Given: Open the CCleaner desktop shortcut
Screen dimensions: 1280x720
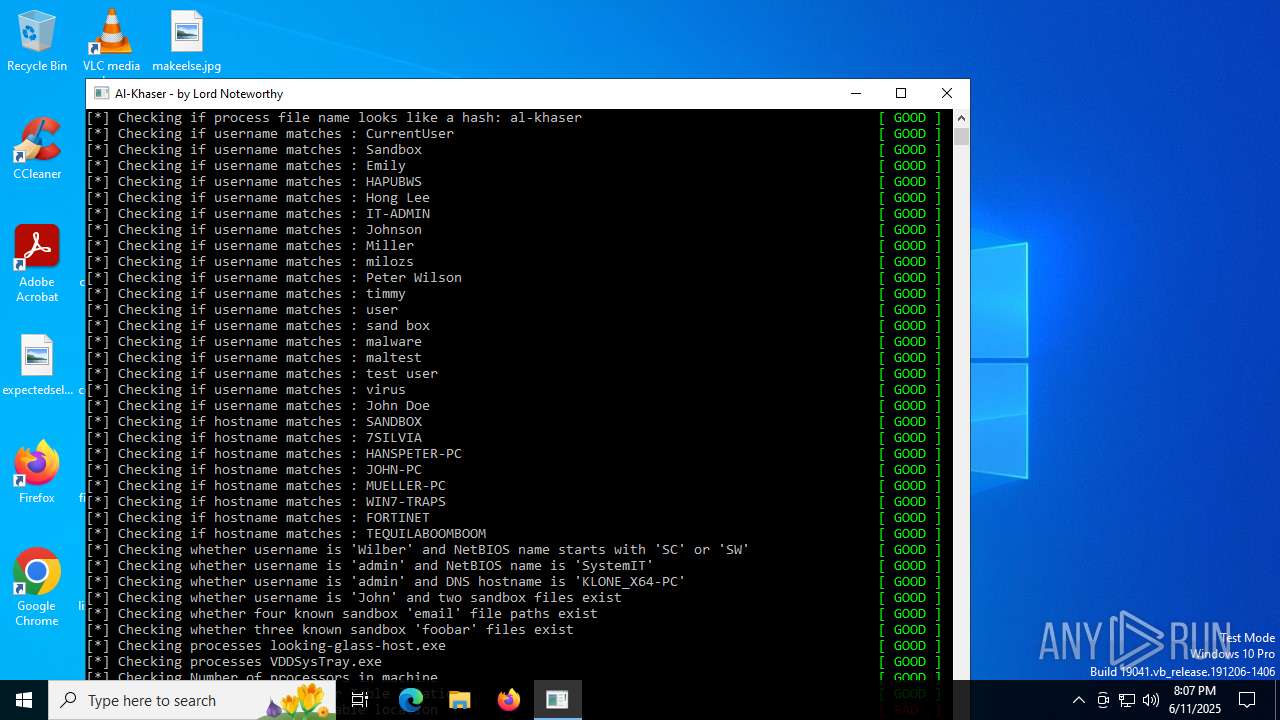Looking at the screenshot, I should (x=37, y=150).
